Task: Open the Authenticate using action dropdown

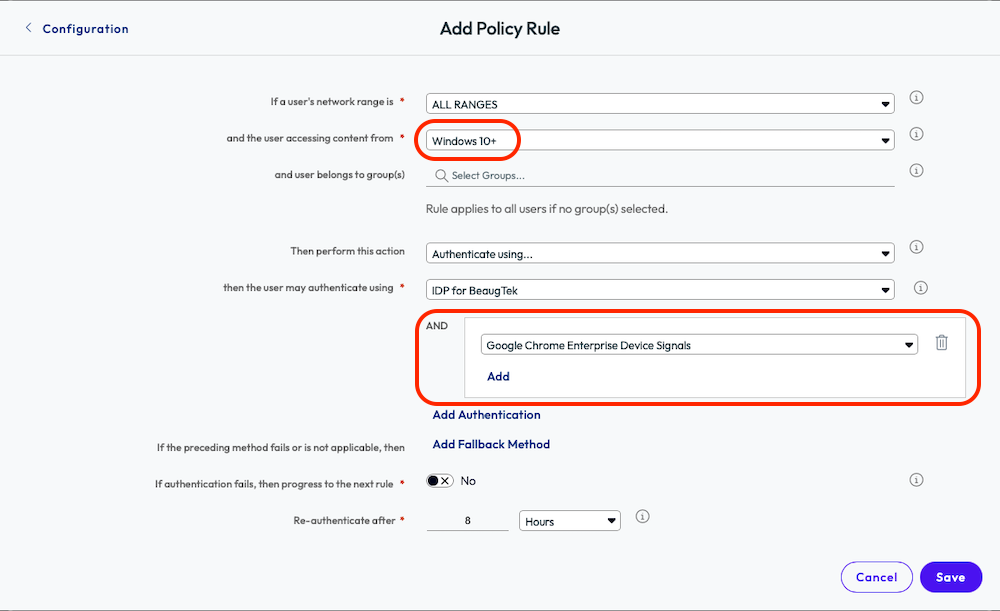Action: coord(660,254)
